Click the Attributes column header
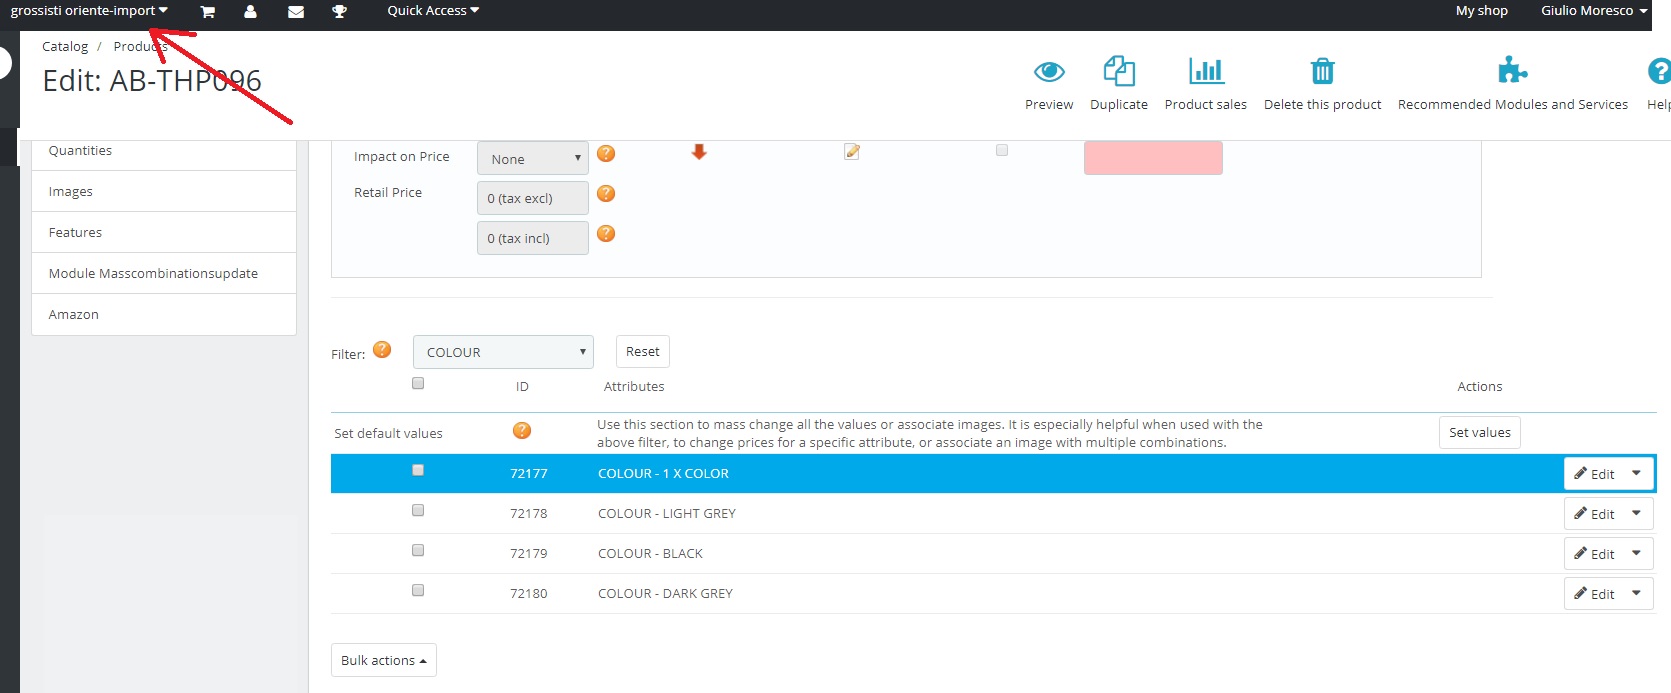This screenshot has width=1671, height=693. [x=634, y=387]
